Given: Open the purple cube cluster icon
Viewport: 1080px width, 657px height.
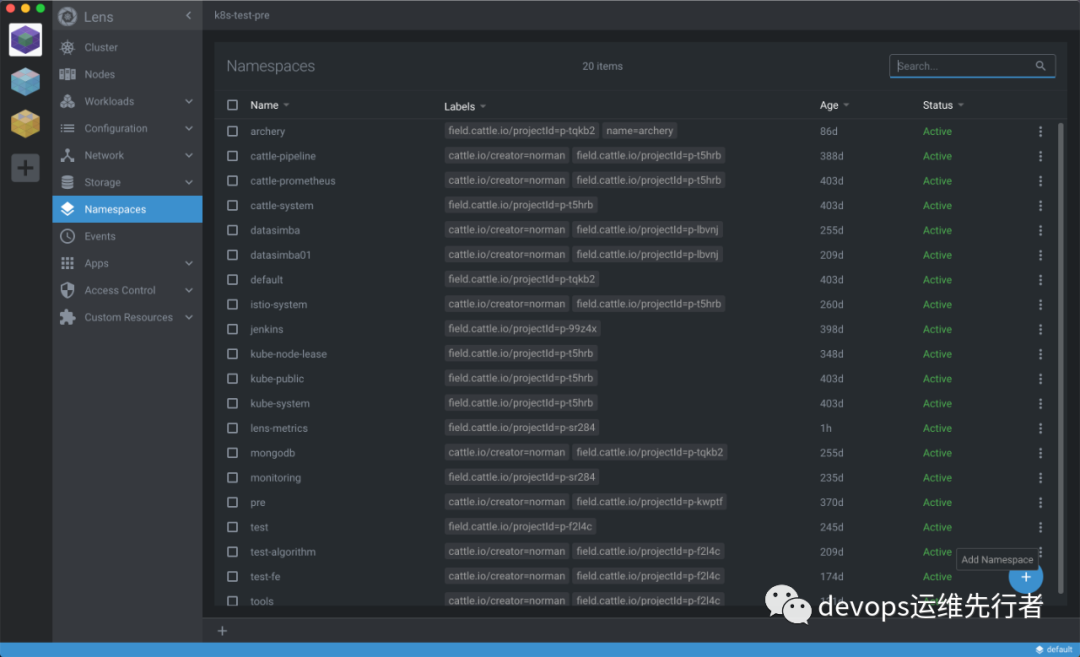Looking at the screenshot, I should [25, 40].
